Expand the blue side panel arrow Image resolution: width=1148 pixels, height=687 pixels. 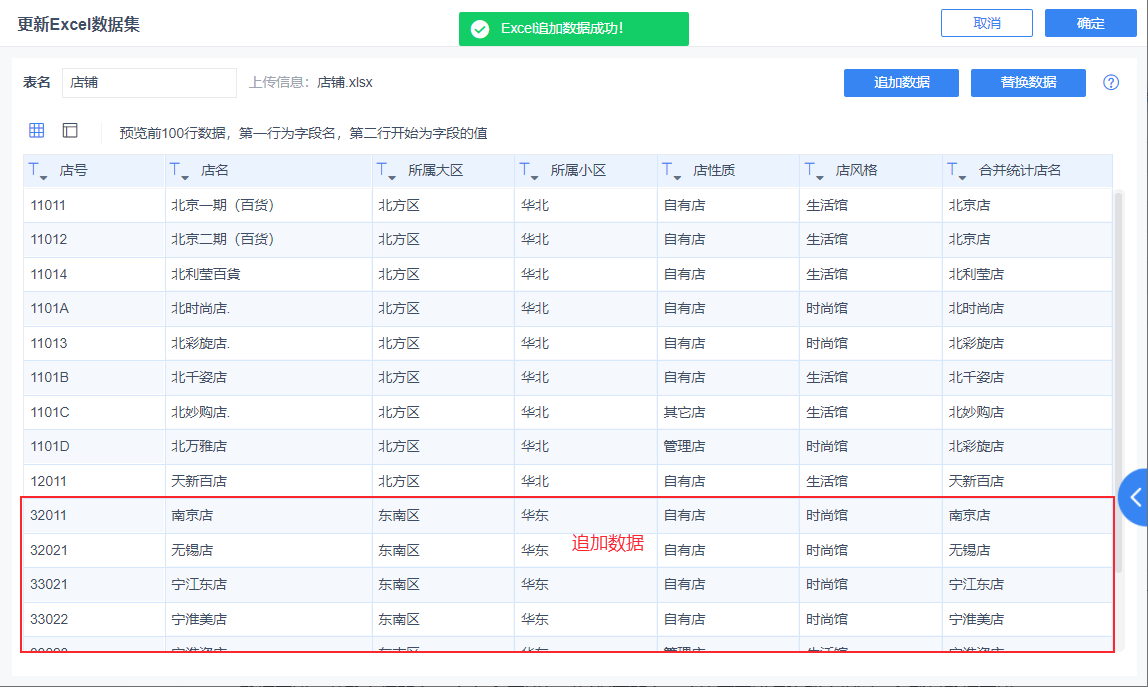pos(1134,497)
